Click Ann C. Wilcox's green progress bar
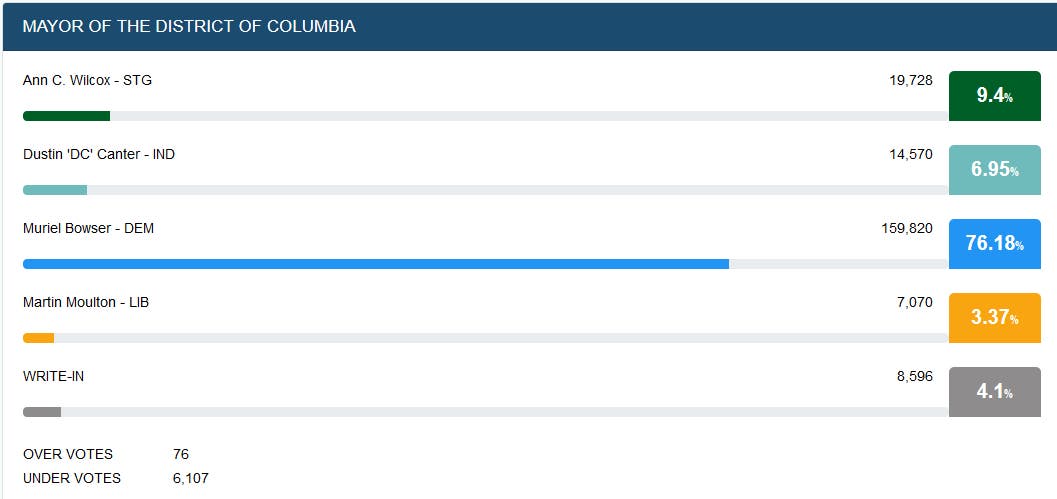The image size is (1057, 499). pos(66,116)
